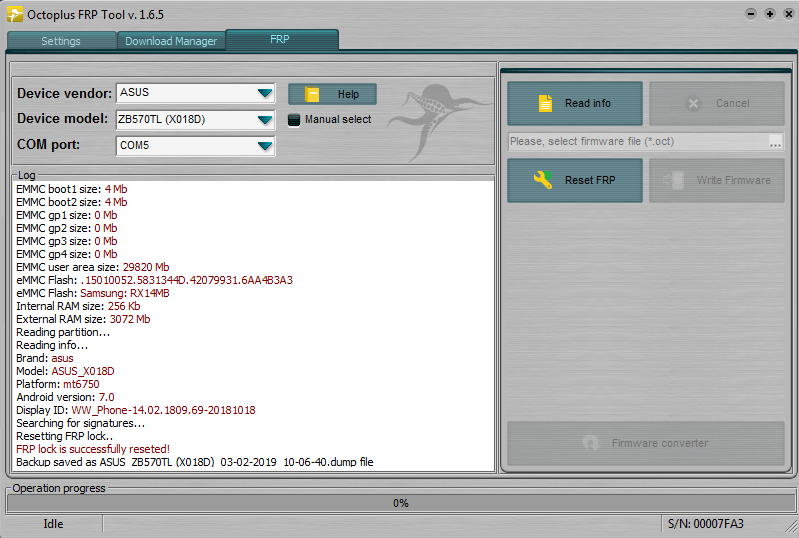Click log line 'EMMC boot2 size: 4 Mb'
Viewport: 799px width, 538px height.
point(71,202)
